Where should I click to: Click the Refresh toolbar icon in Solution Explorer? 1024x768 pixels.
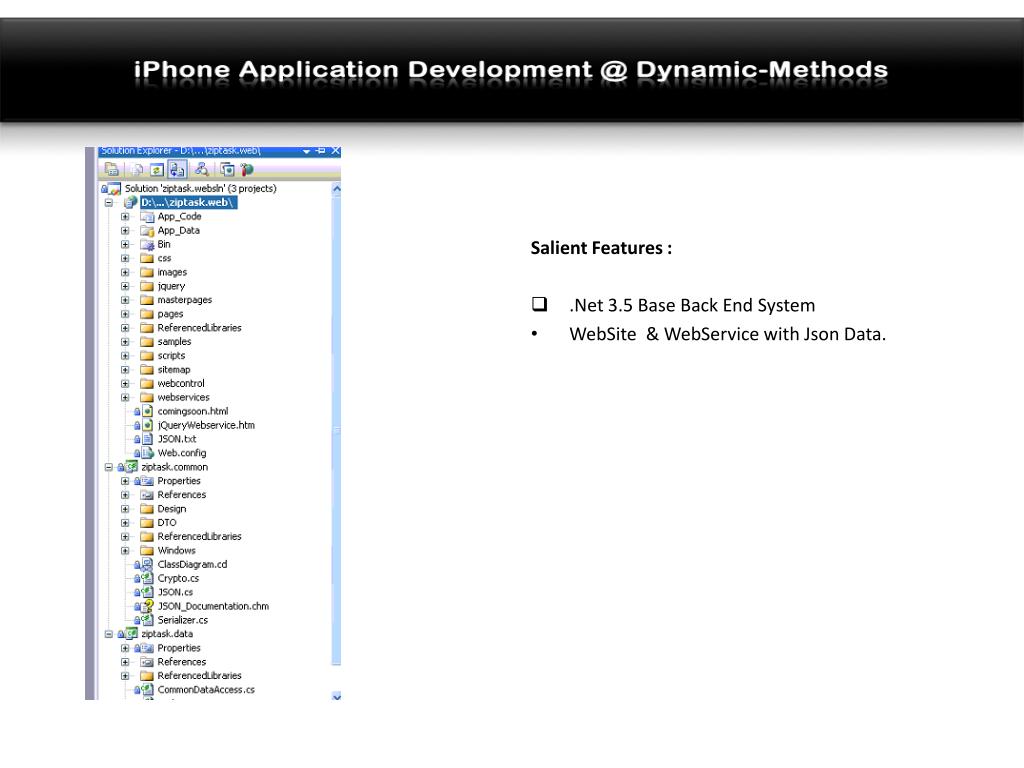point(157,170)
